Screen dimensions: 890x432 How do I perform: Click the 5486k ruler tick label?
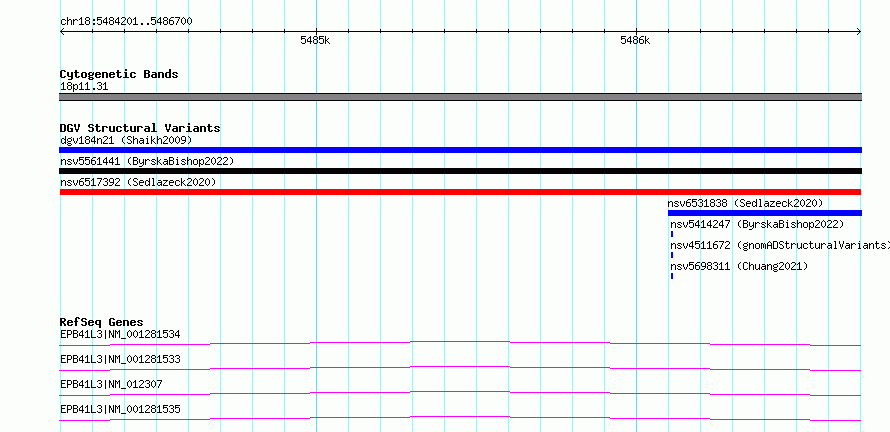pos(635,41)
